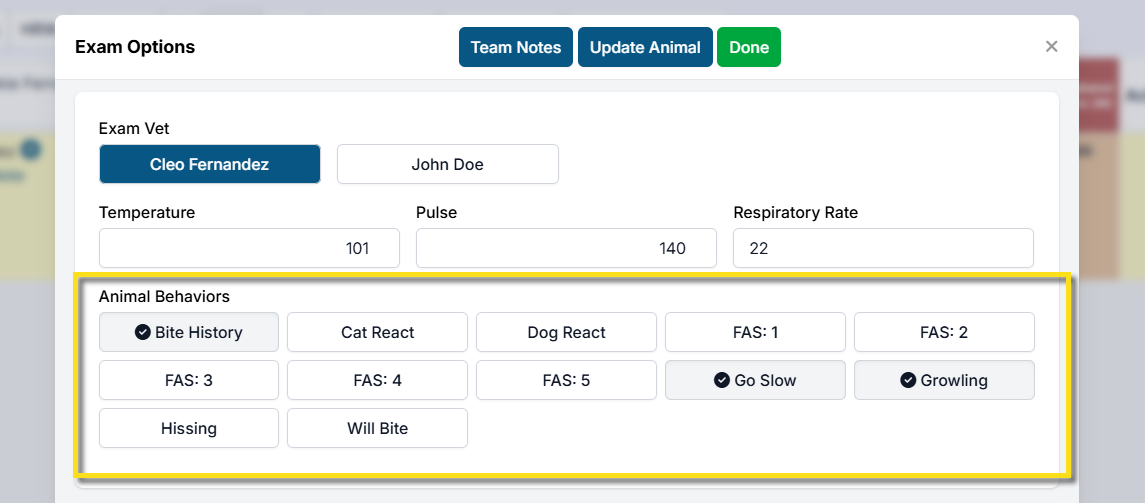Close the Exam Options dialog
This screenshot has width=1145, height=503.
(1051, 47)
